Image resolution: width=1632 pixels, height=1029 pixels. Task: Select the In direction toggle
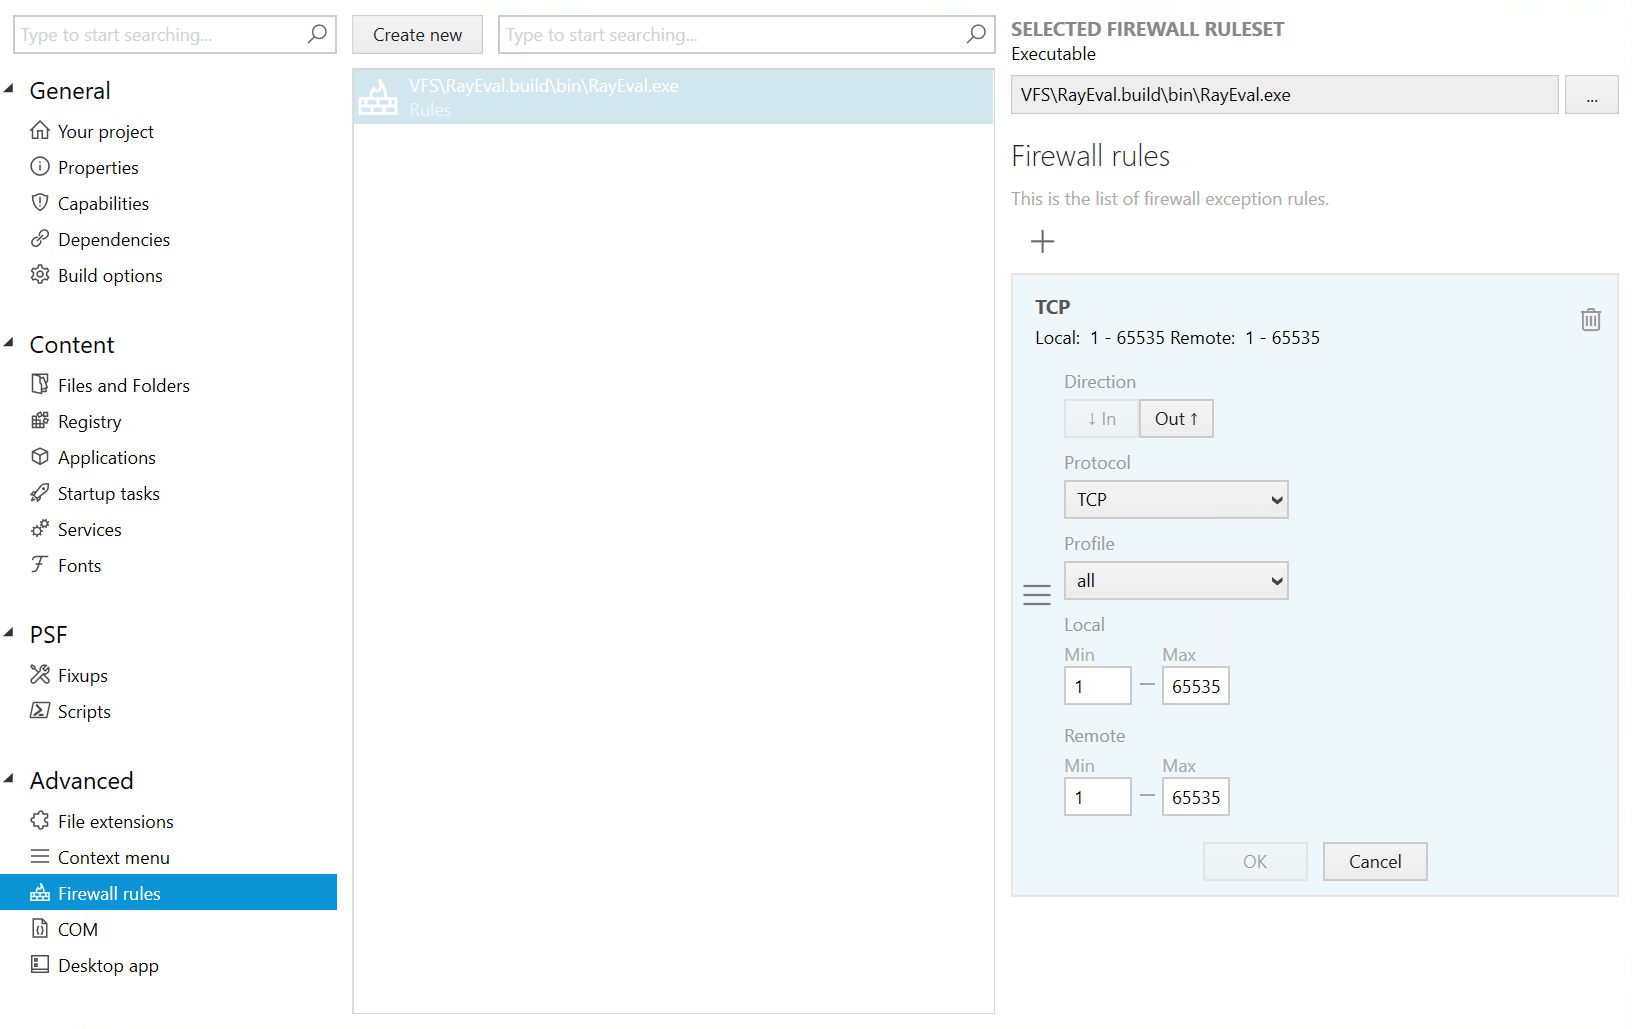(x=1100, y=418)
